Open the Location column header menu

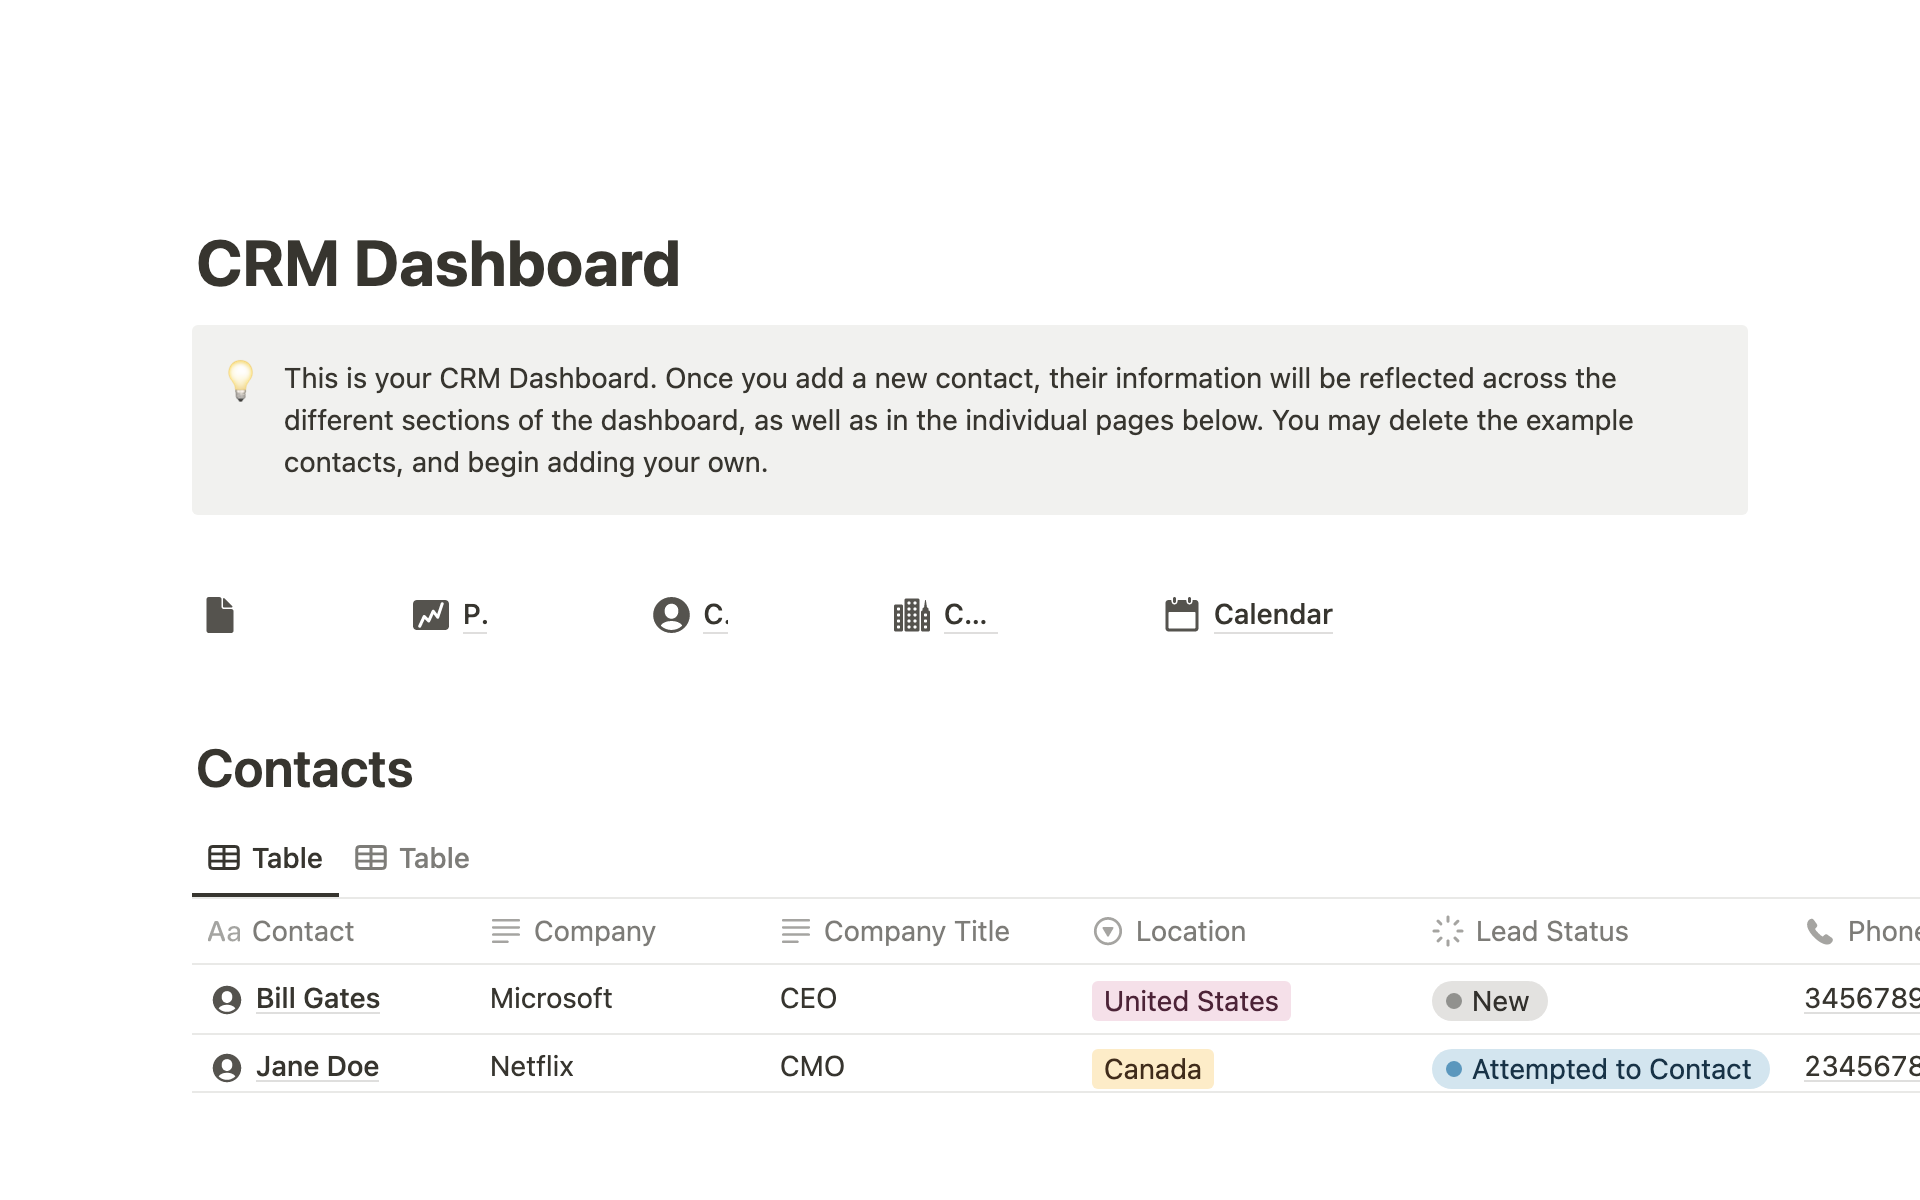coord(1190,931)
